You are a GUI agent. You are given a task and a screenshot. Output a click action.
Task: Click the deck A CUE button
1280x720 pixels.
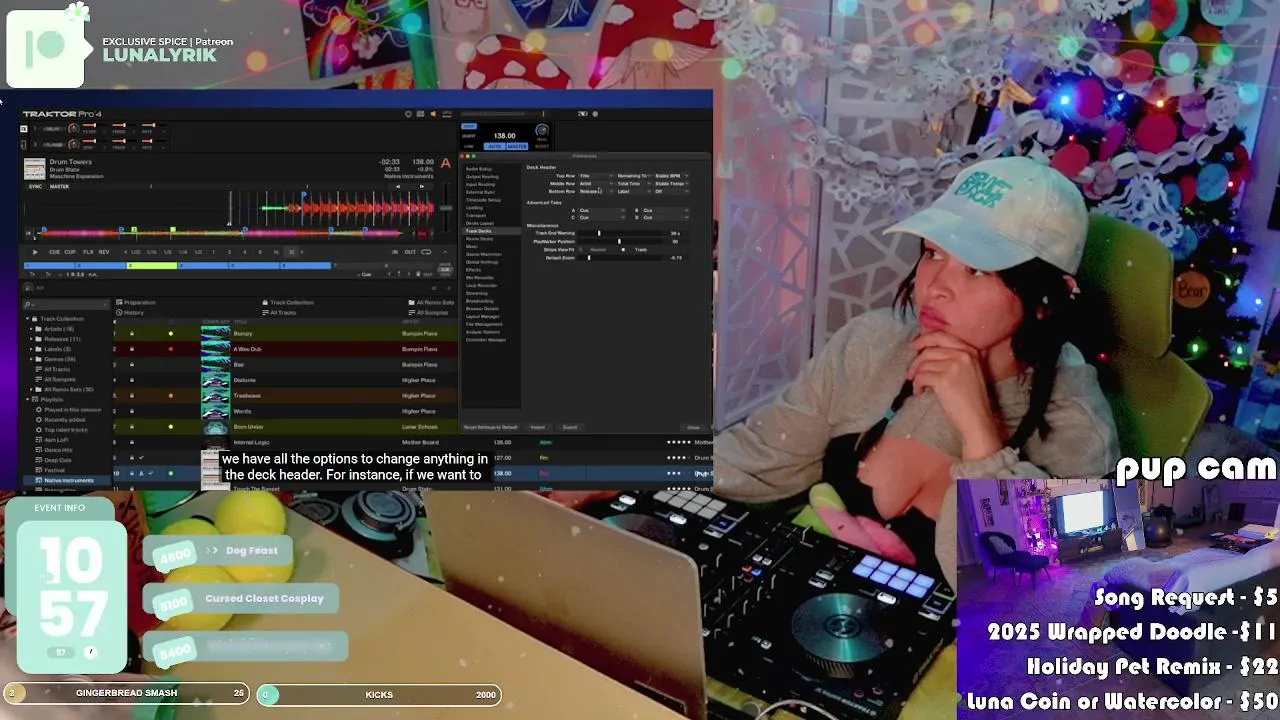click(54, 252)
